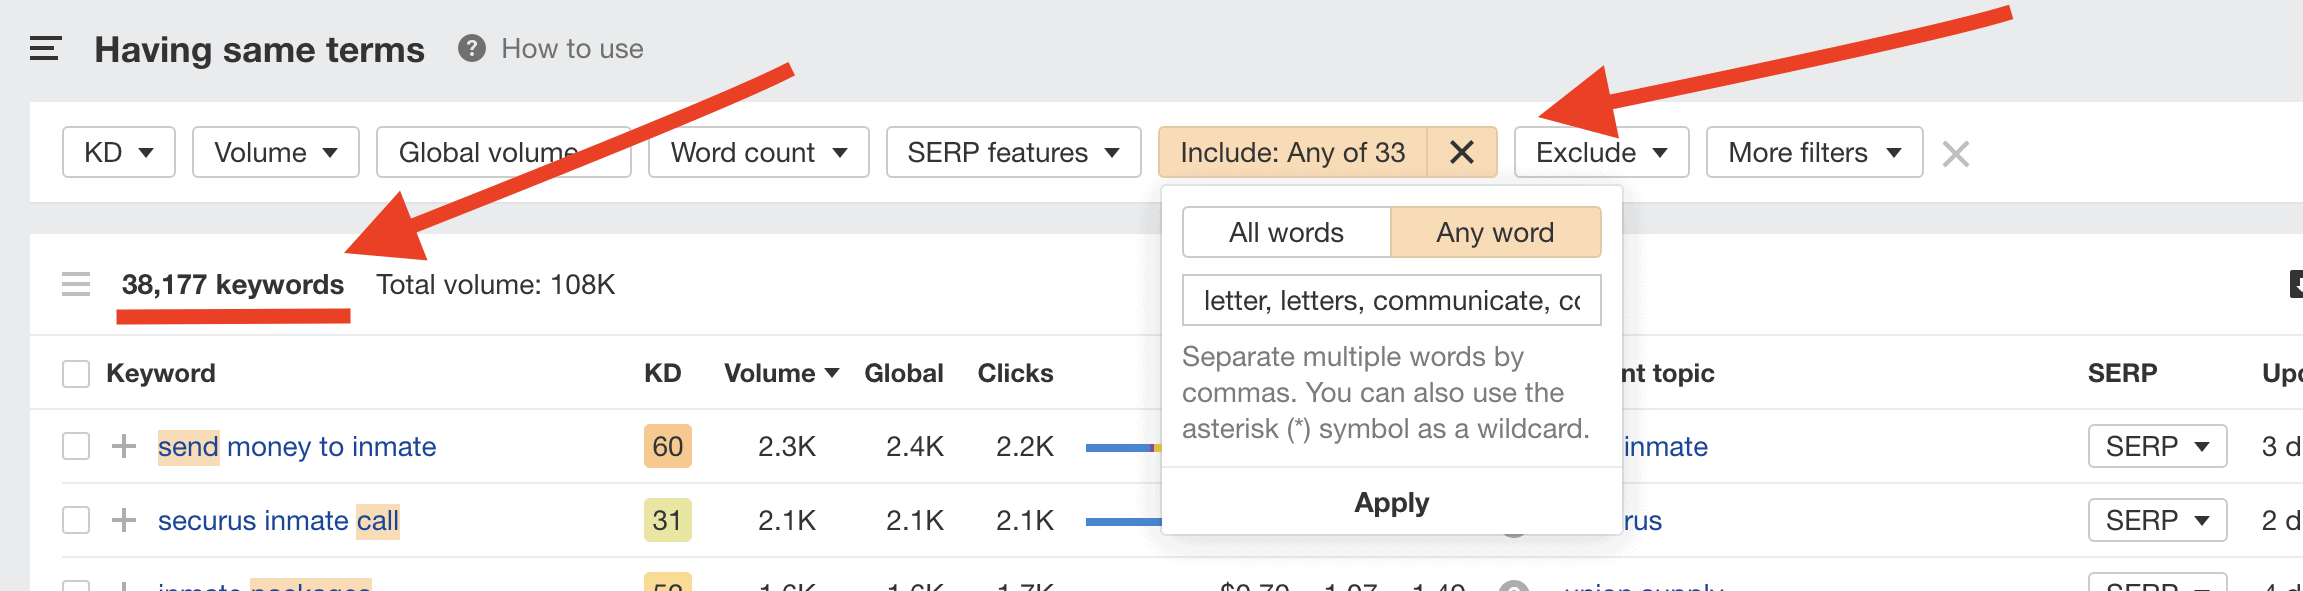The height and width of the screenshot is (591, 2303).
Task: Open the Word count filter dropdown
Action: tap(759, 152)
